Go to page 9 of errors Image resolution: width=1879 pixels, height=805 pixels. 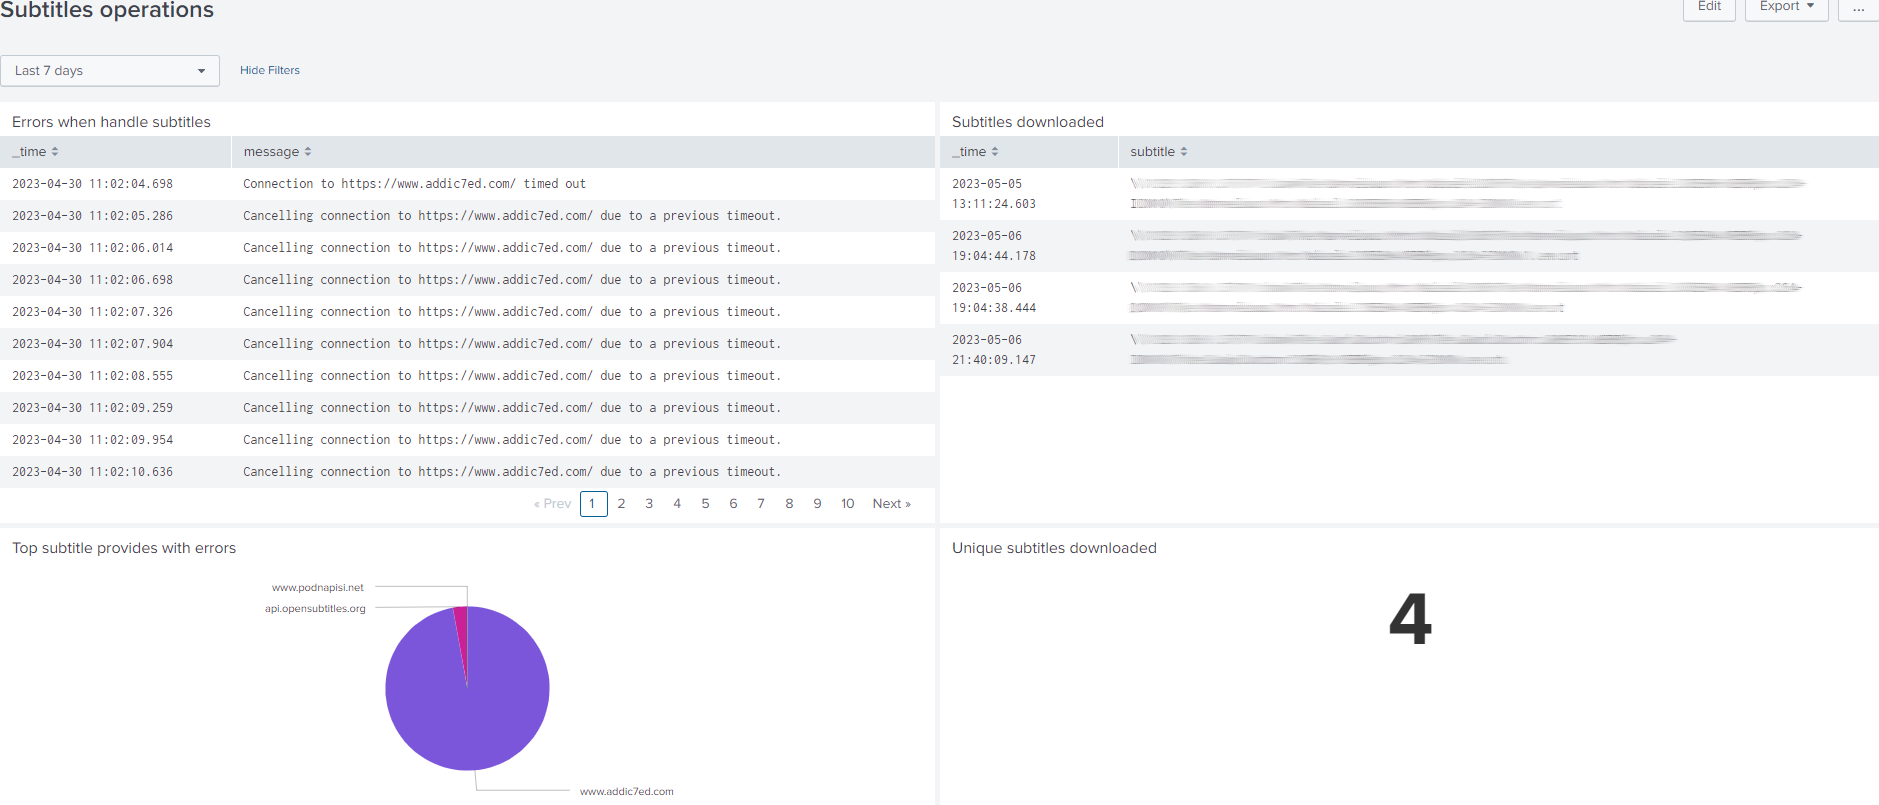pyautogui.click(x=817, y=504)
